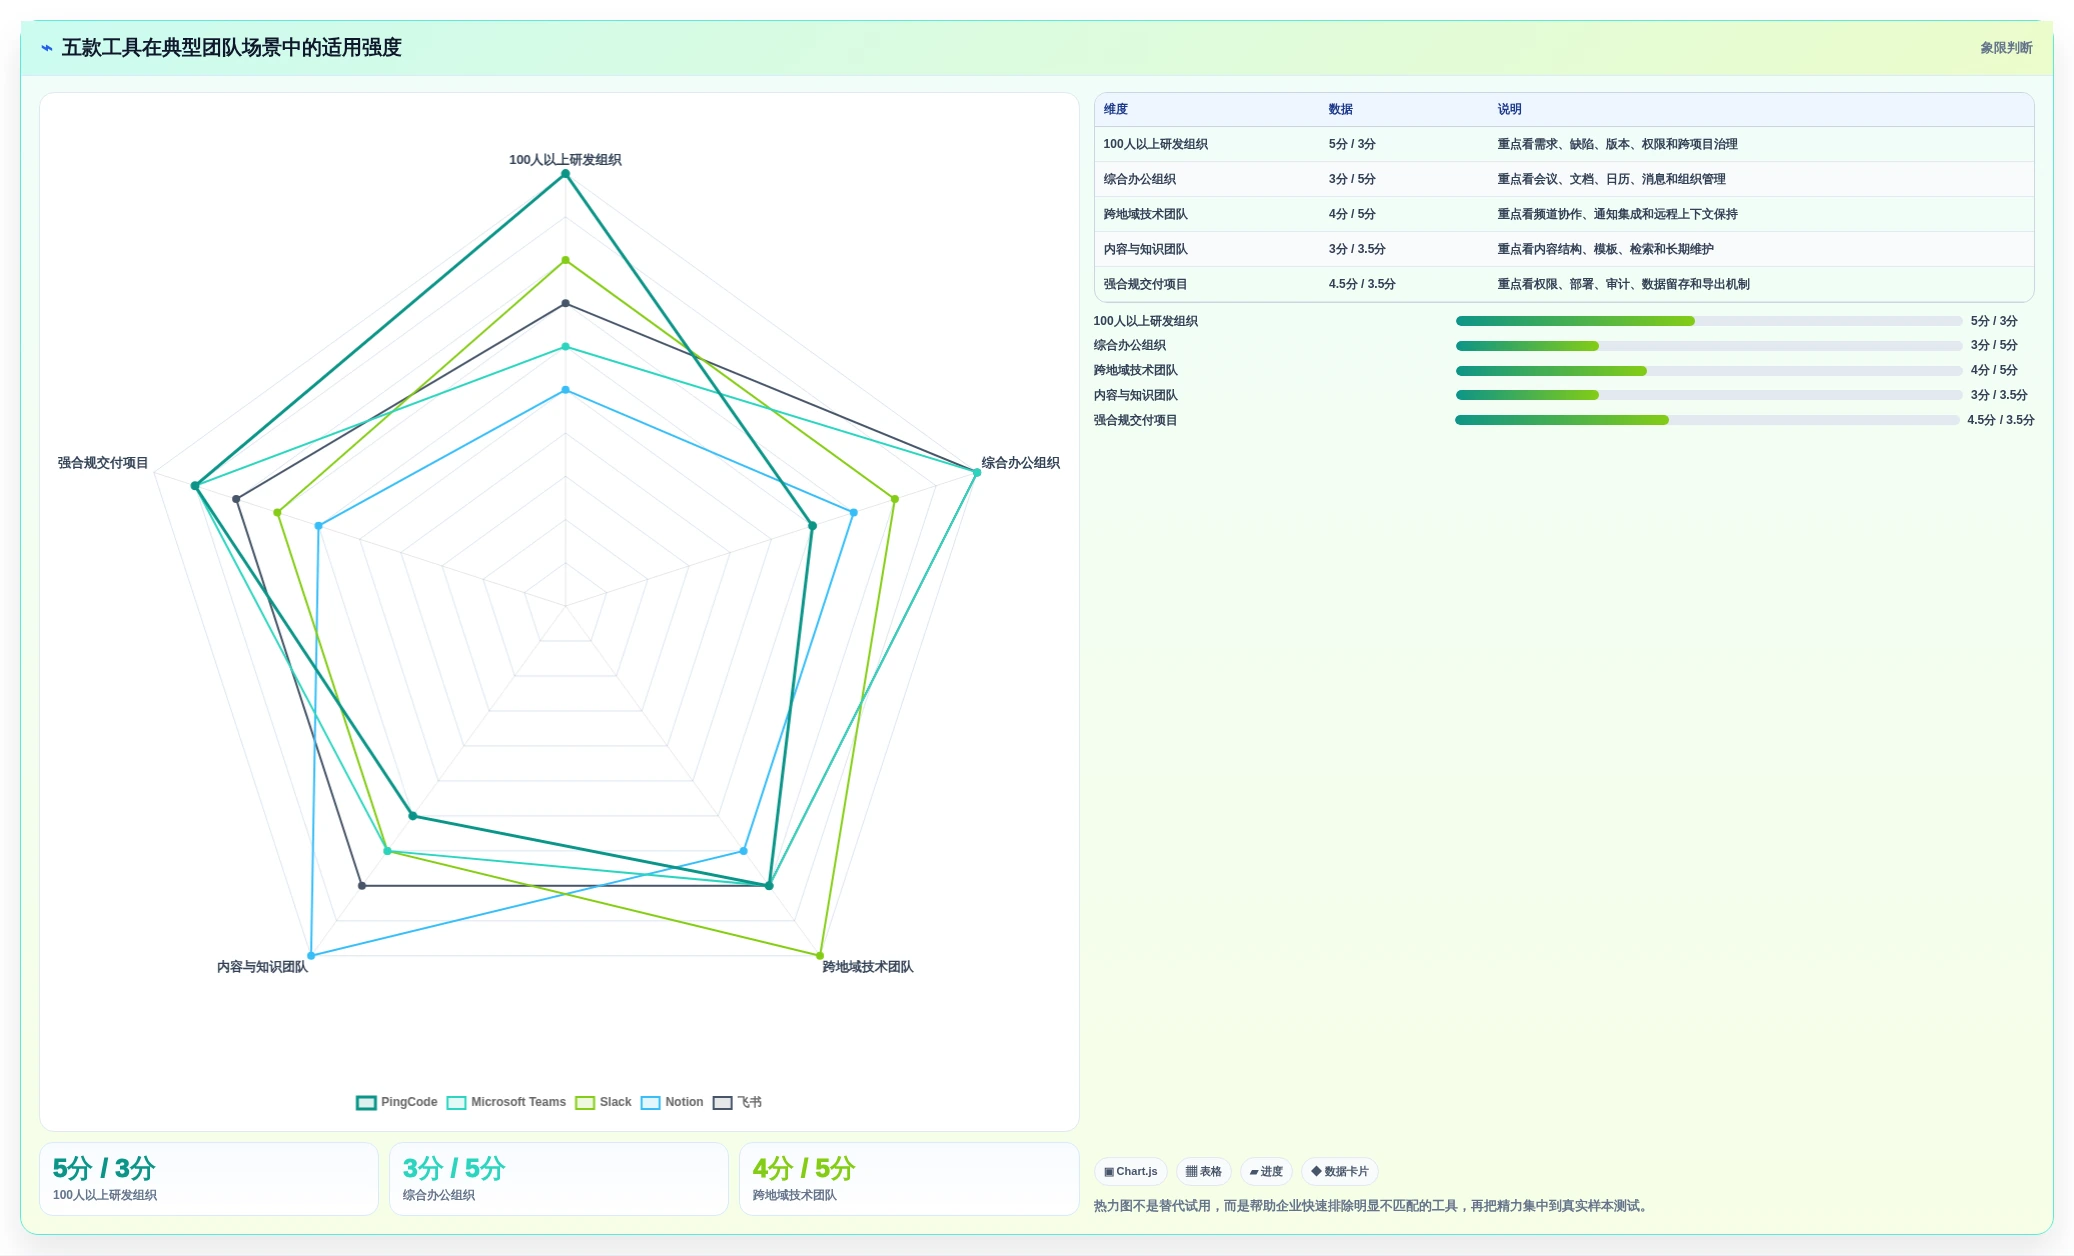
Task: Click the 跨地域技术团队 progress bar
Action: (x=1708, y=371)
